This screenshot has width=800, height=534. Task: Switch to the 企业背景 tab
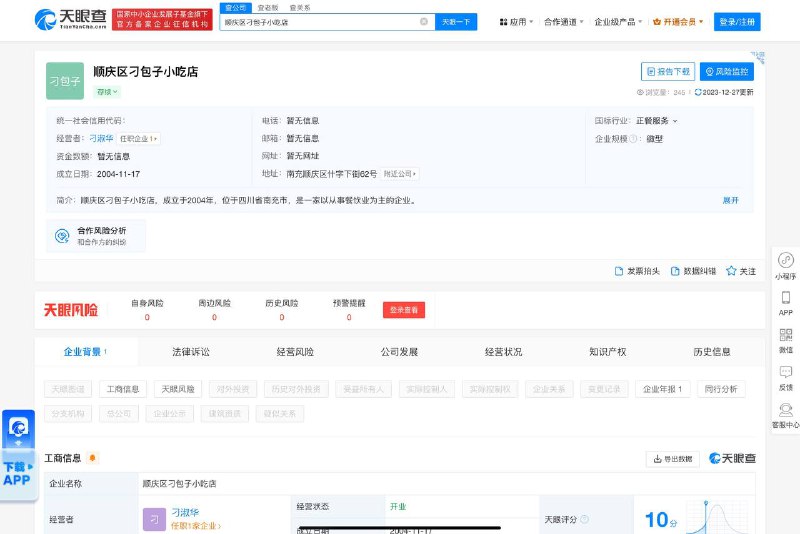click(x=86, y=351)
